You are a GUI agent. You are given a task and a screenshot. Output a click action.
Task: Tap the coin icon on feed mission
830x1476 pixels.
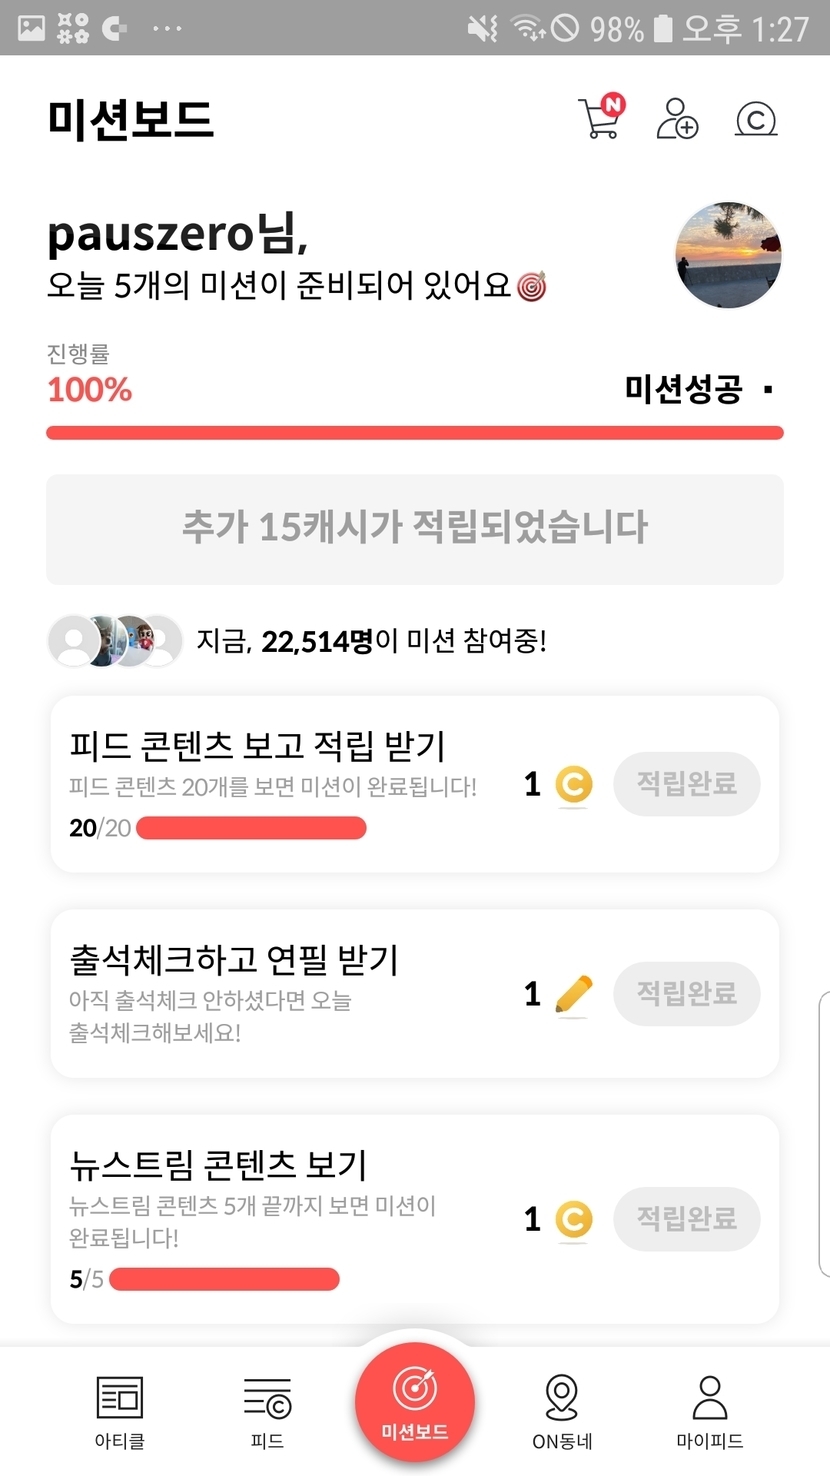click(x=573, y=785)
